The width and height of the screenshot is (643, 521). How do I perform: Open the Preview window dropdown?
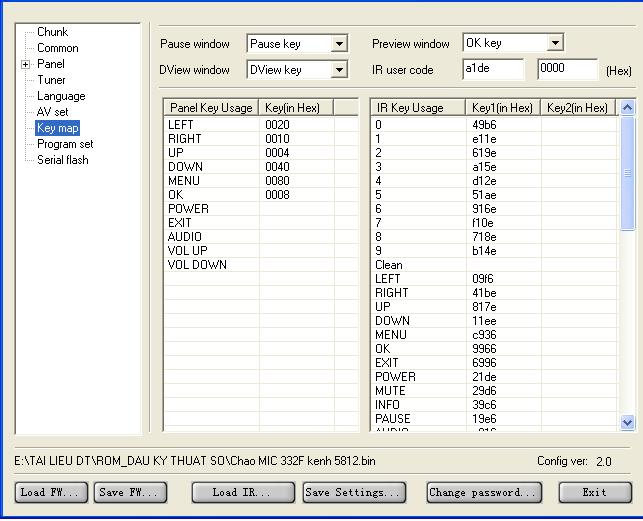pyautogui.click(x=555, y=43)
